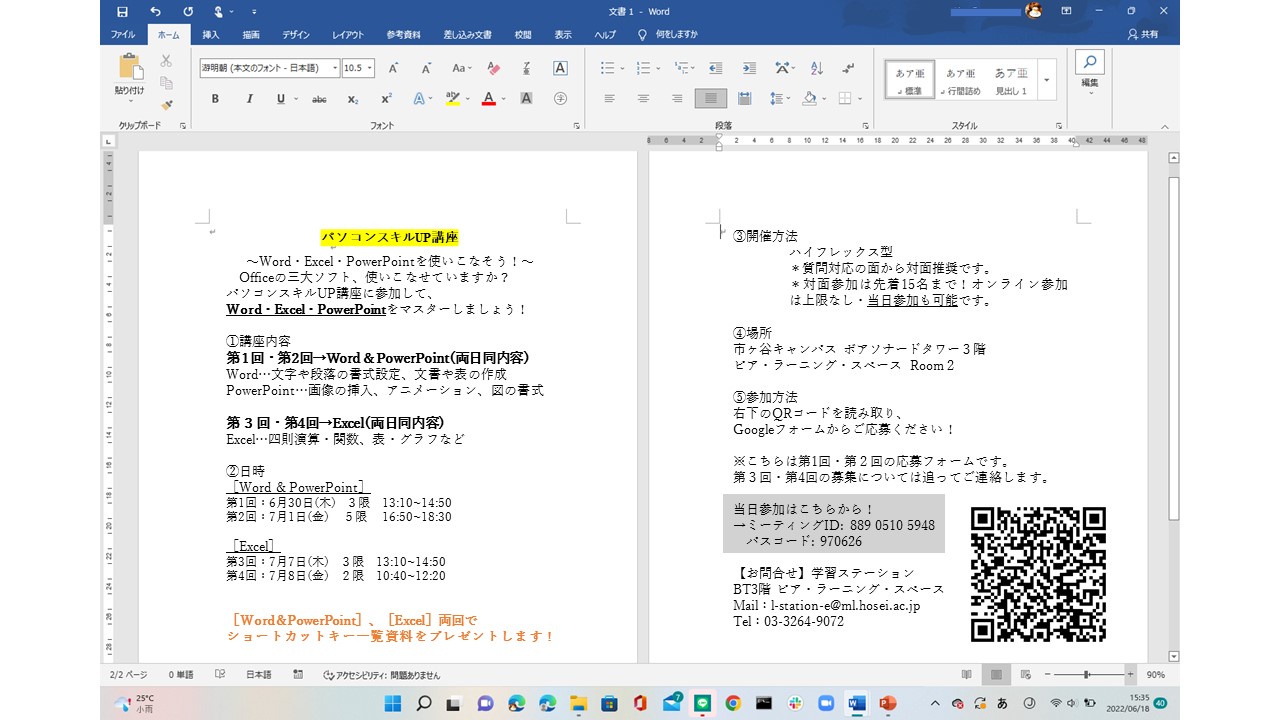Click the Cut scissors icon

pyautogui.click(x=166, y=61)
